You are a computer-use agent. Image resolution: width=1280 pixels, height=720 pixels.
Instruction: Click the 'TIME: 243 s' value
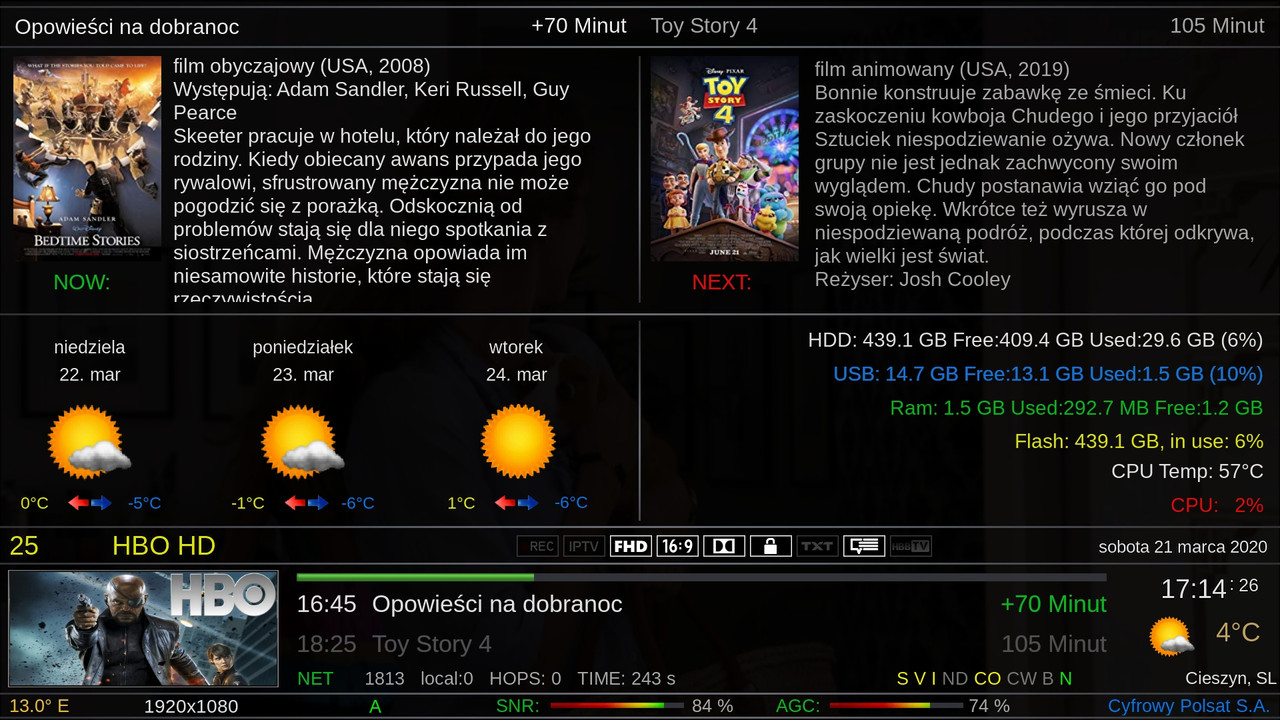627,678
